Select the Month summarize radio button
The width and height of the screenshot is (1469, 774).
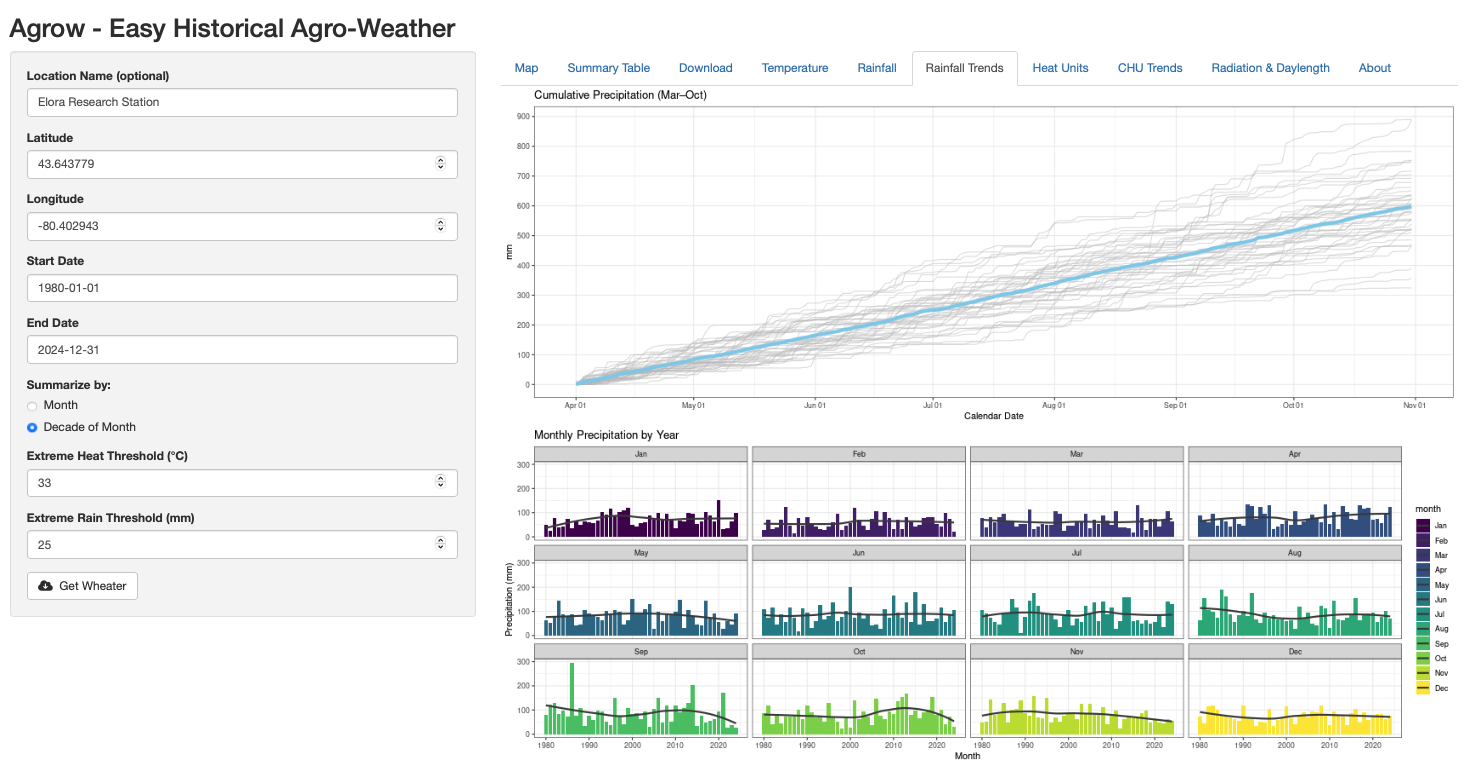(x=32, y=406)
